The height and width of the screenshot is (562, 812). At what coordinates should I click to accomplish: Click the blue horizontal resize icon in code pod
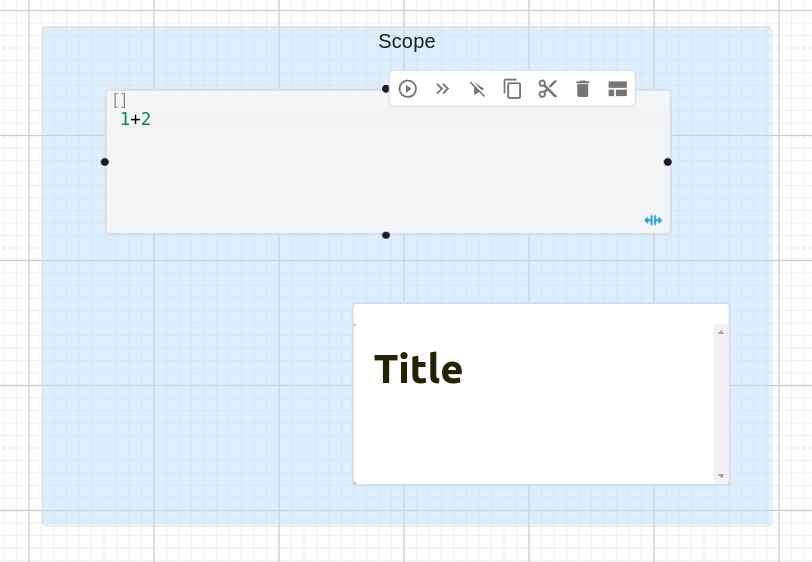[653, 221]
